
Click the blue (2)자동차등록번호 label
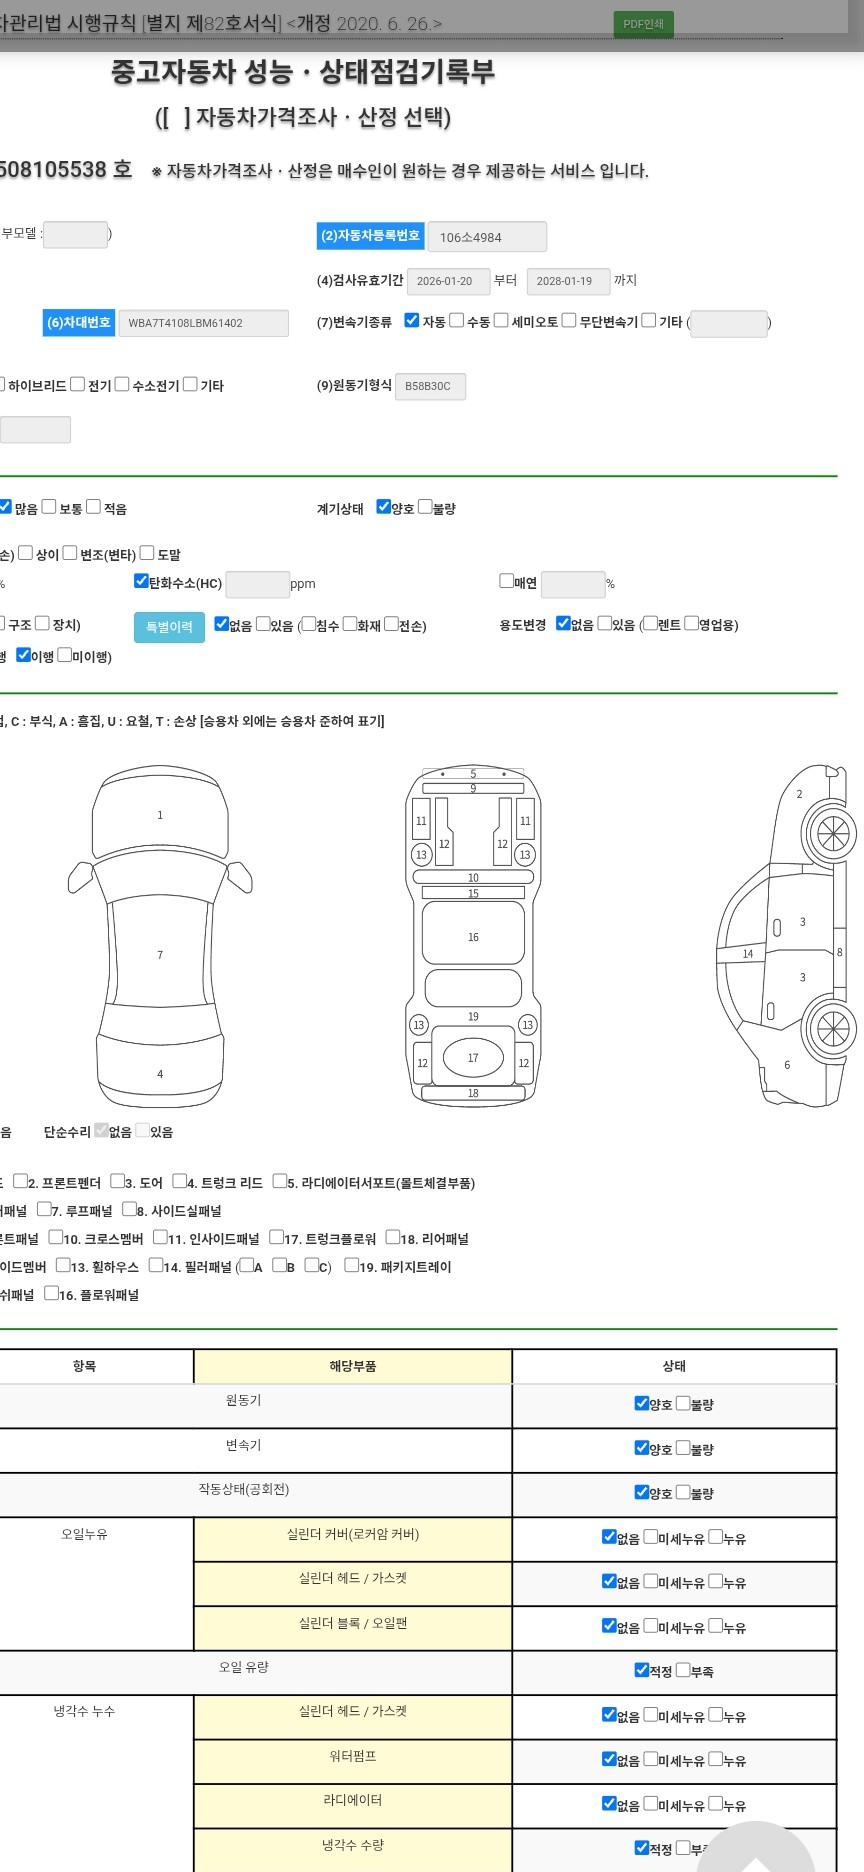[x=371, y=236]
